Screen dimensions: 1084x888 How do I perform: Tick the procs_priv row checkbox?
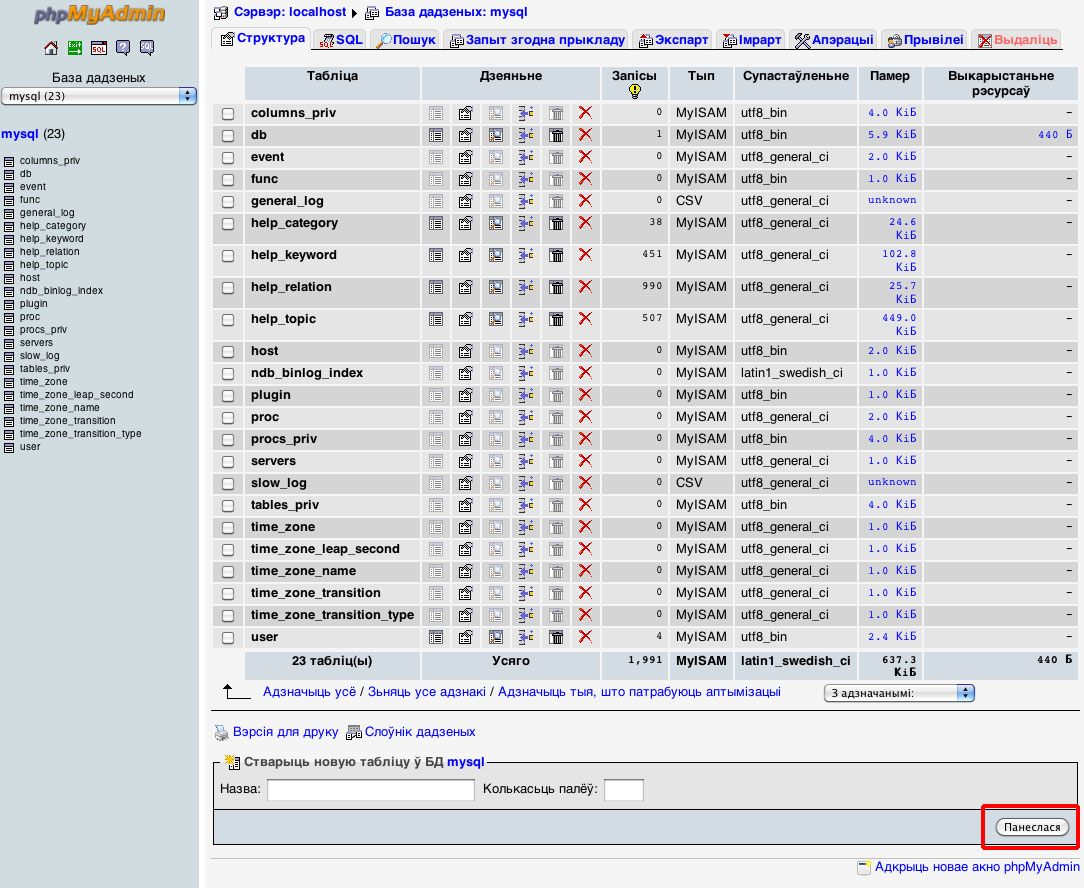[228, 440]
